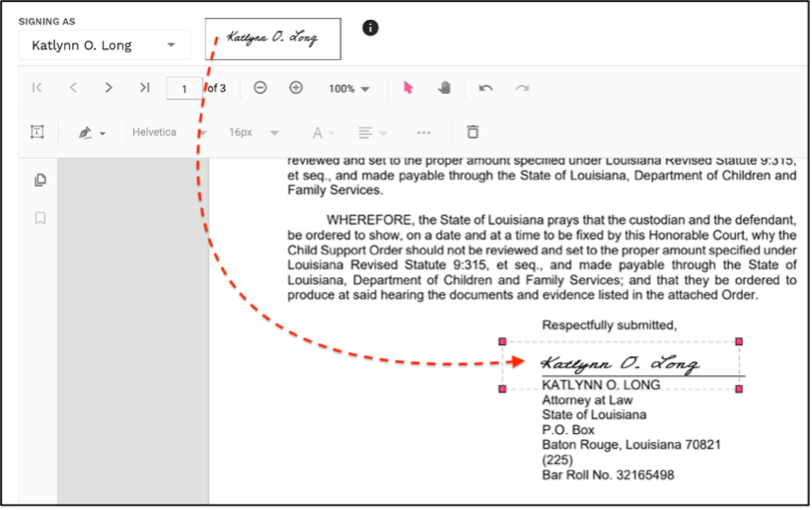Viewport: 812px width, 510px height.
Task: Click the 'State of Louisiana' address line
Action: click(594, 415)
